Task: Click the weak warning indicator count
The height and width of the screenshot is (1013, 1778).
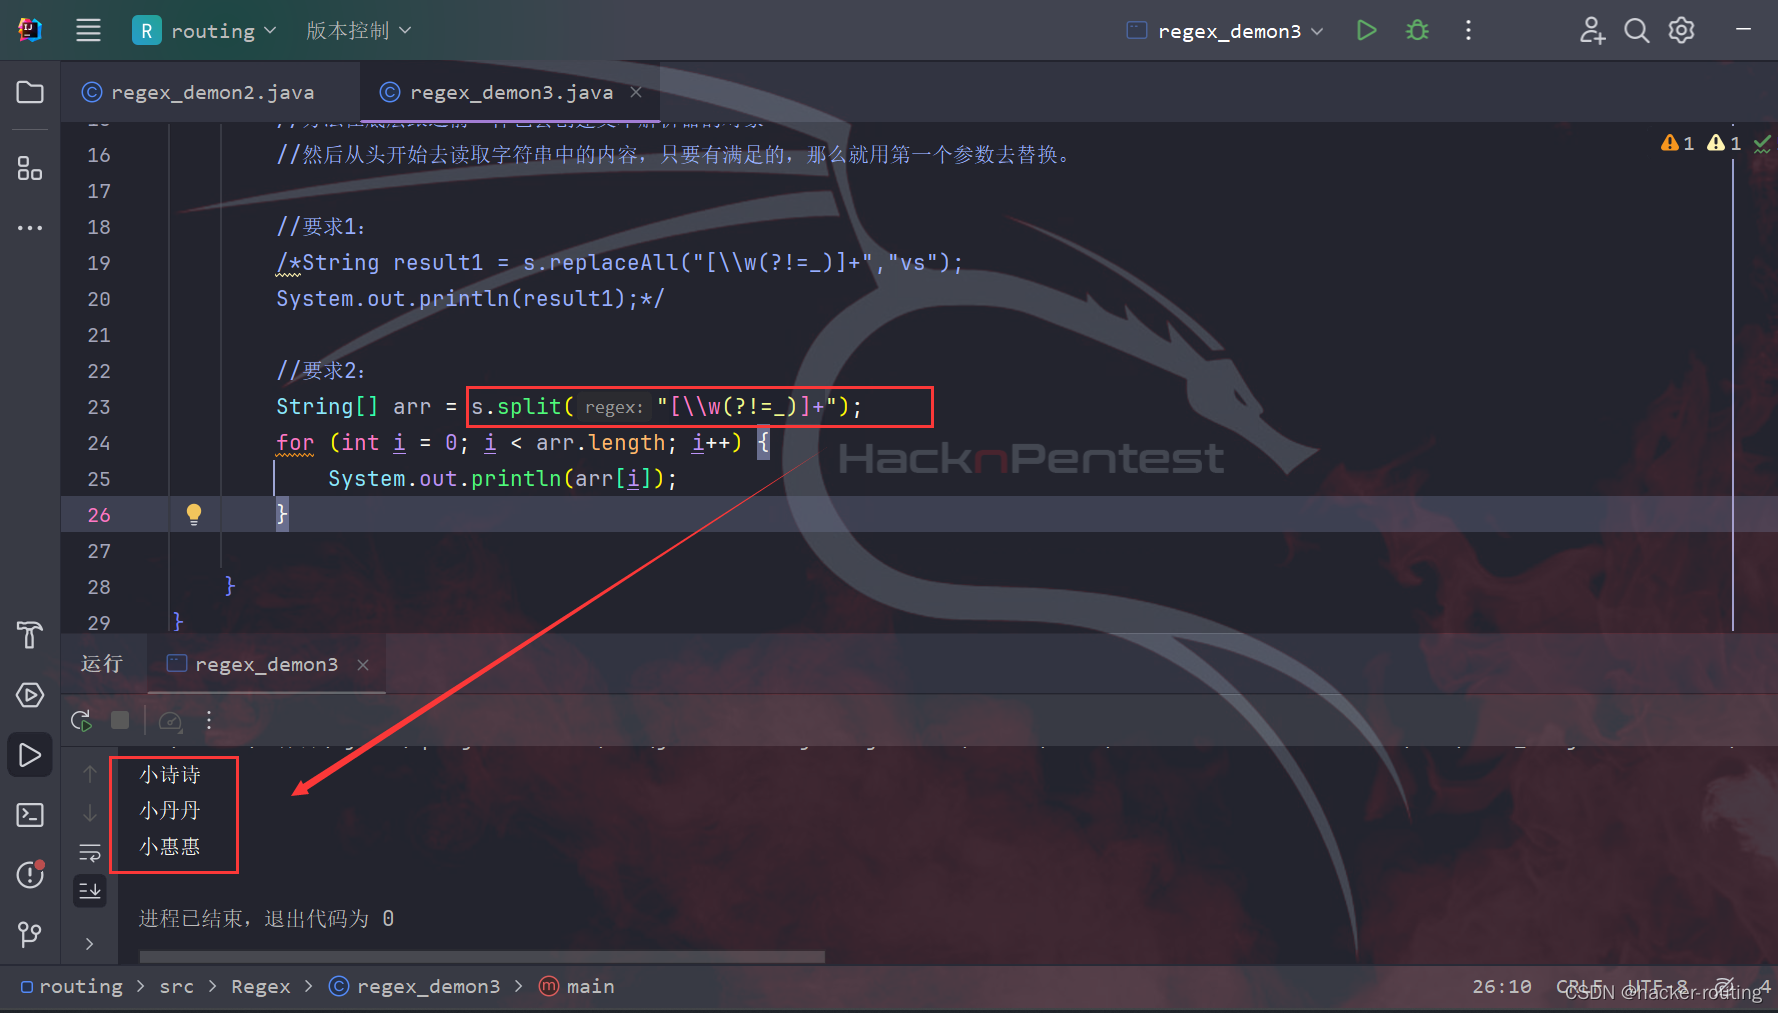Action: 1724,143
